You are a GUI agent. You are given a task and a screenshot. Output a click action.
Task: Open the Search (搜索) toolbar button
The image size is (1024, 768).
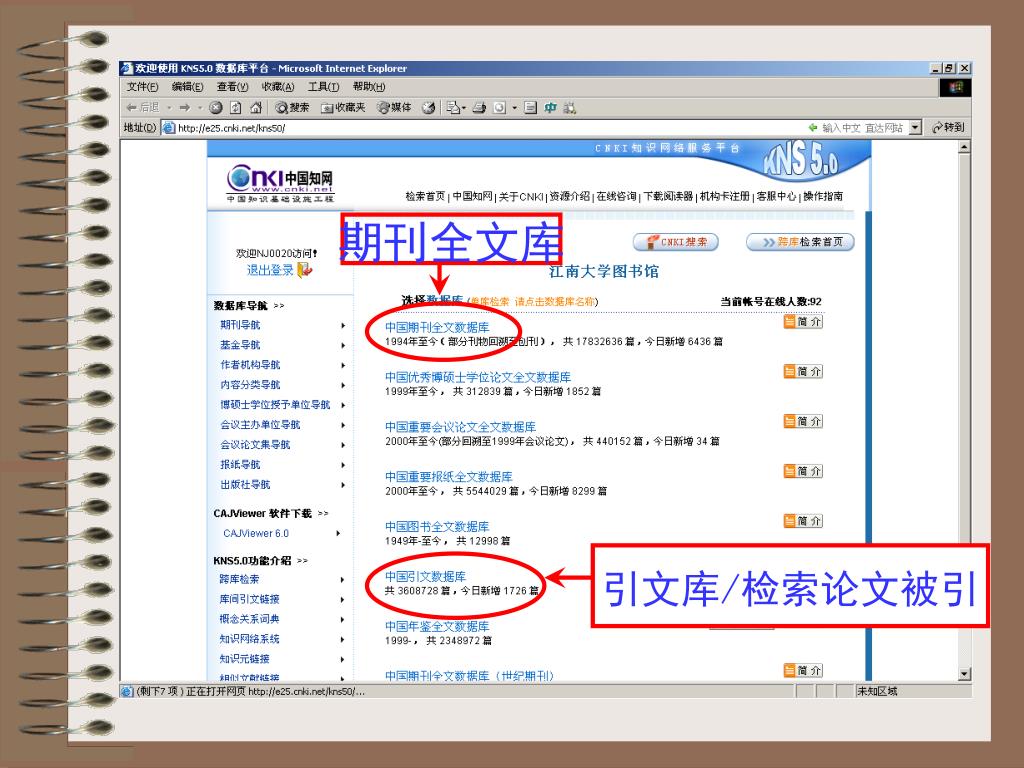pyautogui.click(x=292, y=108)
